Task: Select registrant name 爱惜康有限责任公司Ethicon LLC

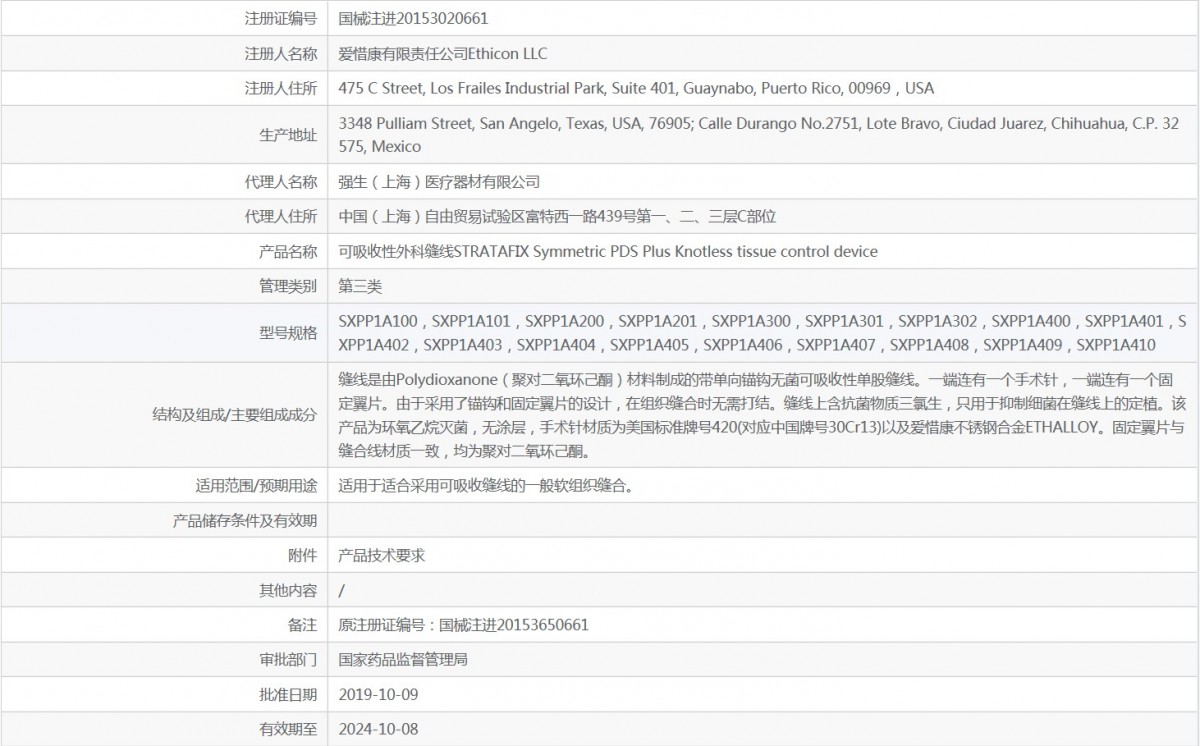Action: (x=443, y=53)
